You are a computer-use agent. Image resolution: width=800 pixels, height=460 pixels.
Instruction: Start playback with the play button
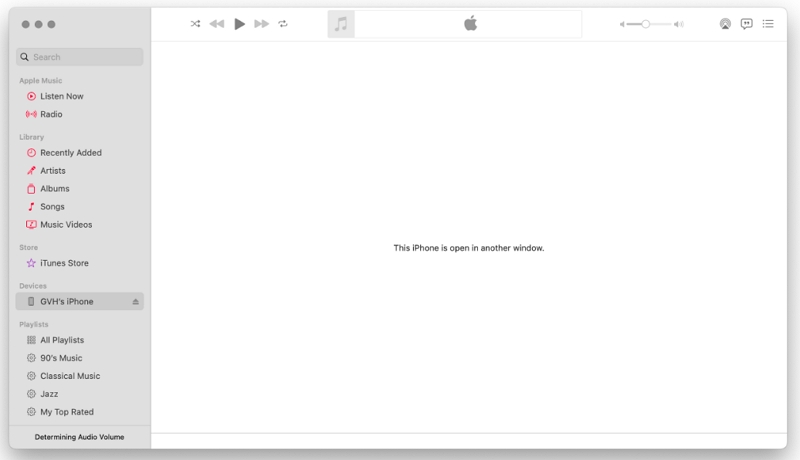click(x=239, y=23)
